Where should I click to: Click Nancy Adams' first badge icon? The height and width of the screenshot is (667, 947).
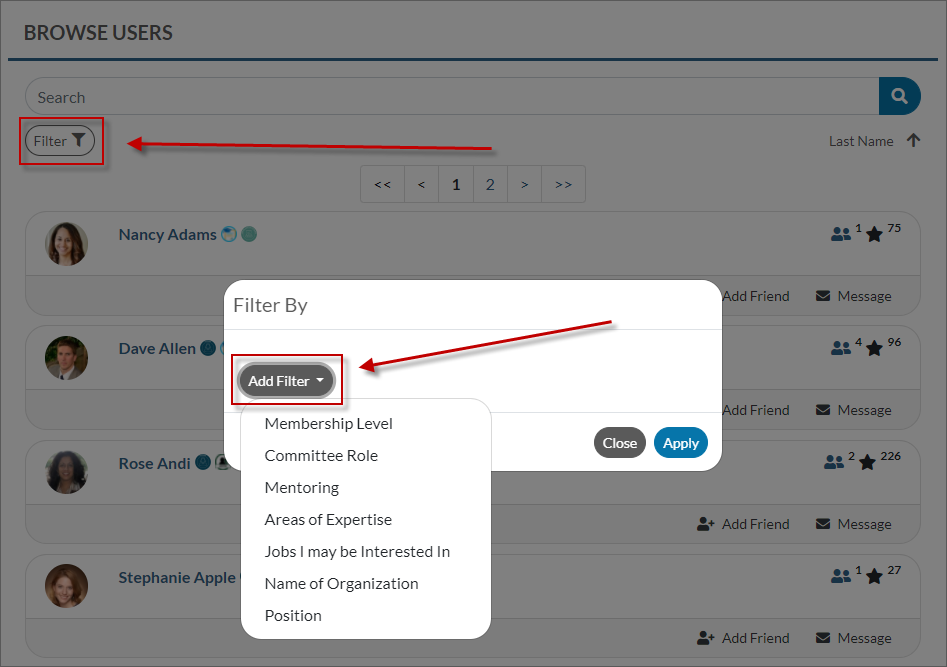pos(229,234)
